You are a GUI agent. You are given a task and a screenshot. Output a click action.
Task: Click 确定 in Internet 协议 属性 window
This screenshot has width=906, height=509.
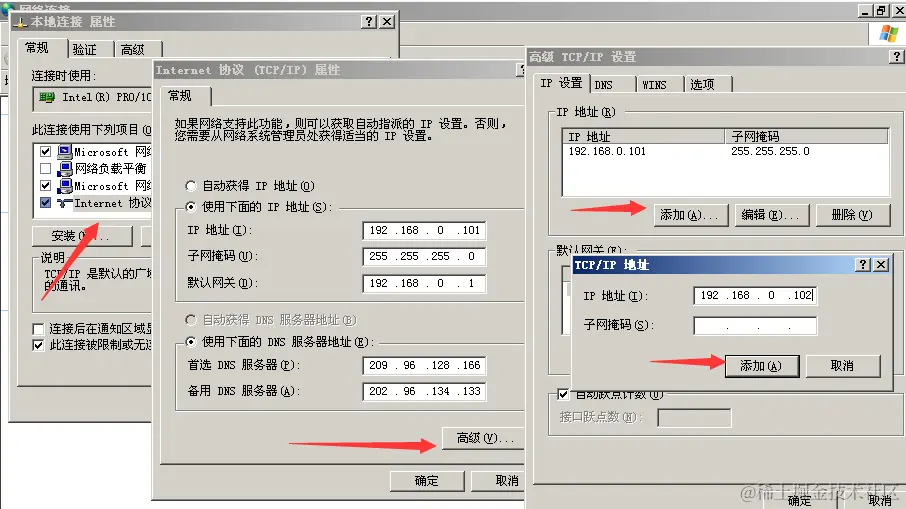(427, 481)
